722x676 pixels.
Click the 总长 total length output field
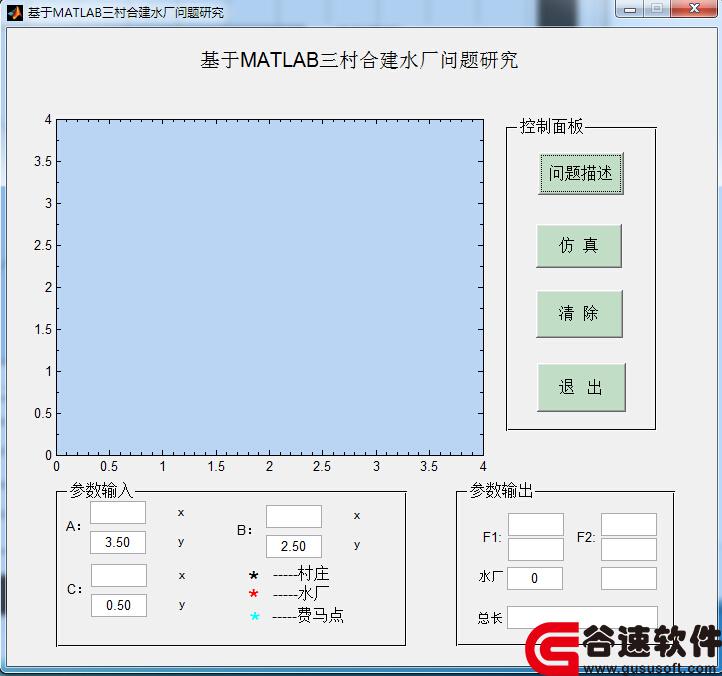point(582,617)
